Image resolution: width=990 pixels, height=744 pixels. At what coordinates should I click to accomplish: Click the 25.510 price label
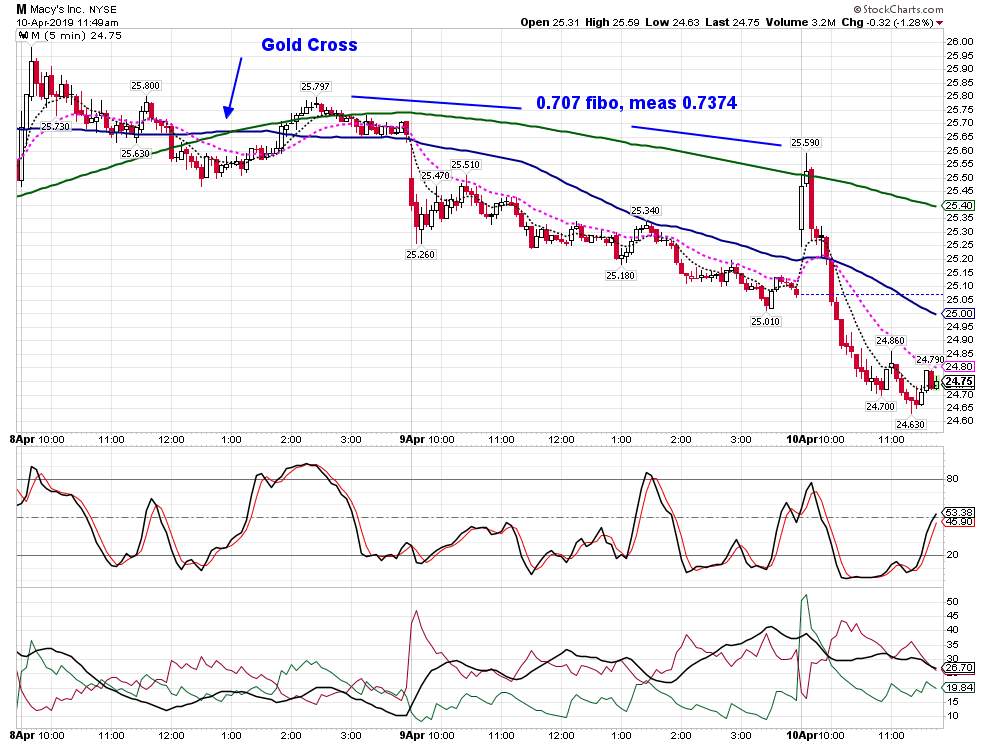pos(465,165)
